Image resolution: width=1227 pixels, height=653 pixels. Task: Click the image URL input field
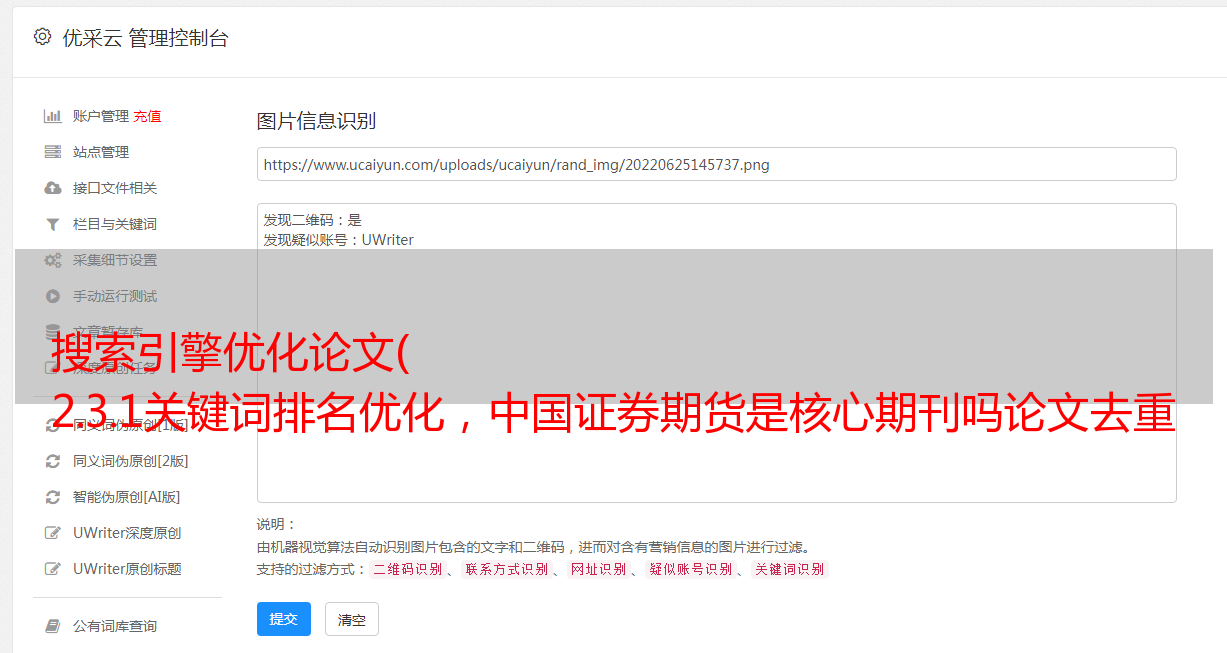716,164
